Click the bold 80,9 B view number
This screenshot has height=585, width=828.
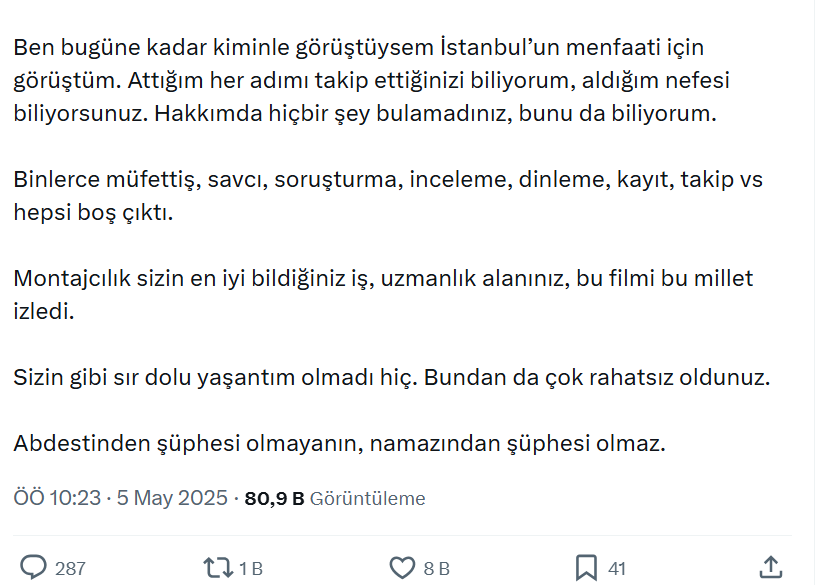[x=275, y=498]
